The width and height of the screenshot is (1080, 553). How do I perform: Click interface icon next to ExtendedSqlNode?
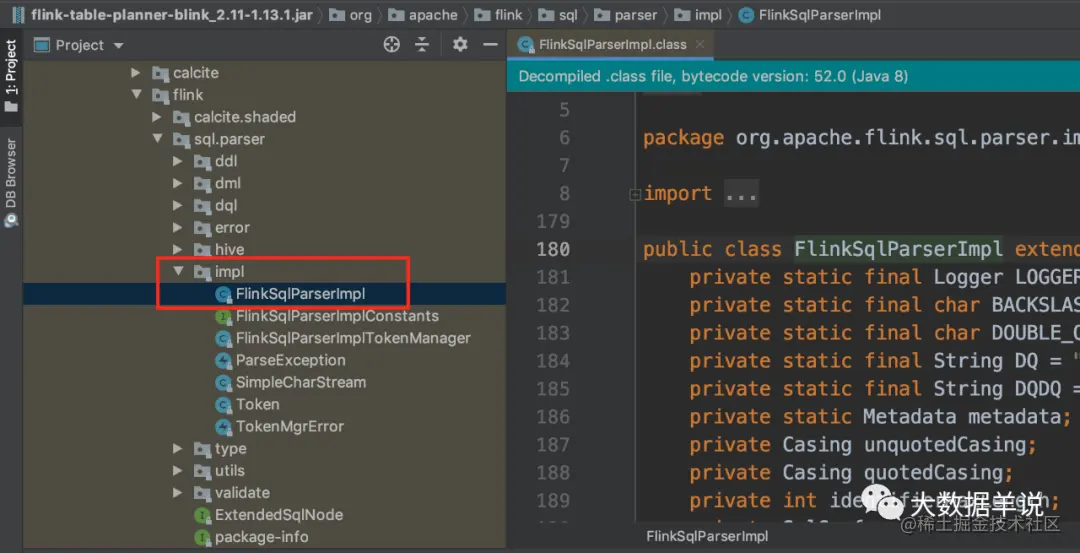tap(202, 514)
